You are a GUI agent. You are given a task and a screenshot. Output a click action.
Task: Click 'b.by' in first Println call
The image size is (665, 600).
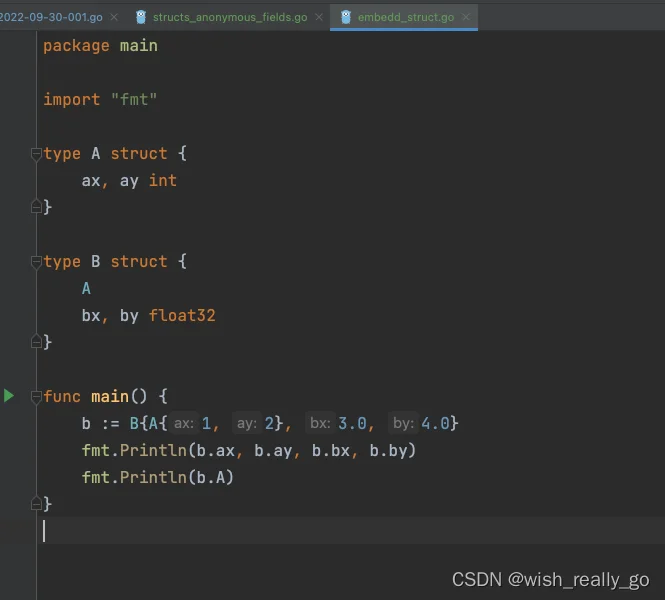pos(388,450)
